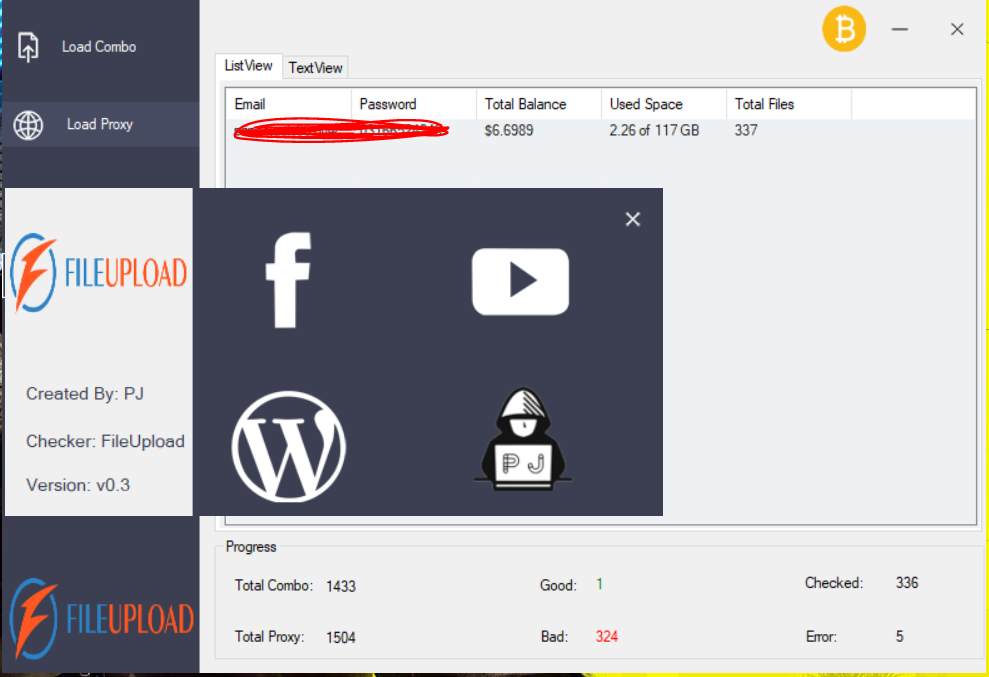Select the 2.26 of 117 GB cell
The height and width of the screenshot is (677, 989).
coord(654,131)
